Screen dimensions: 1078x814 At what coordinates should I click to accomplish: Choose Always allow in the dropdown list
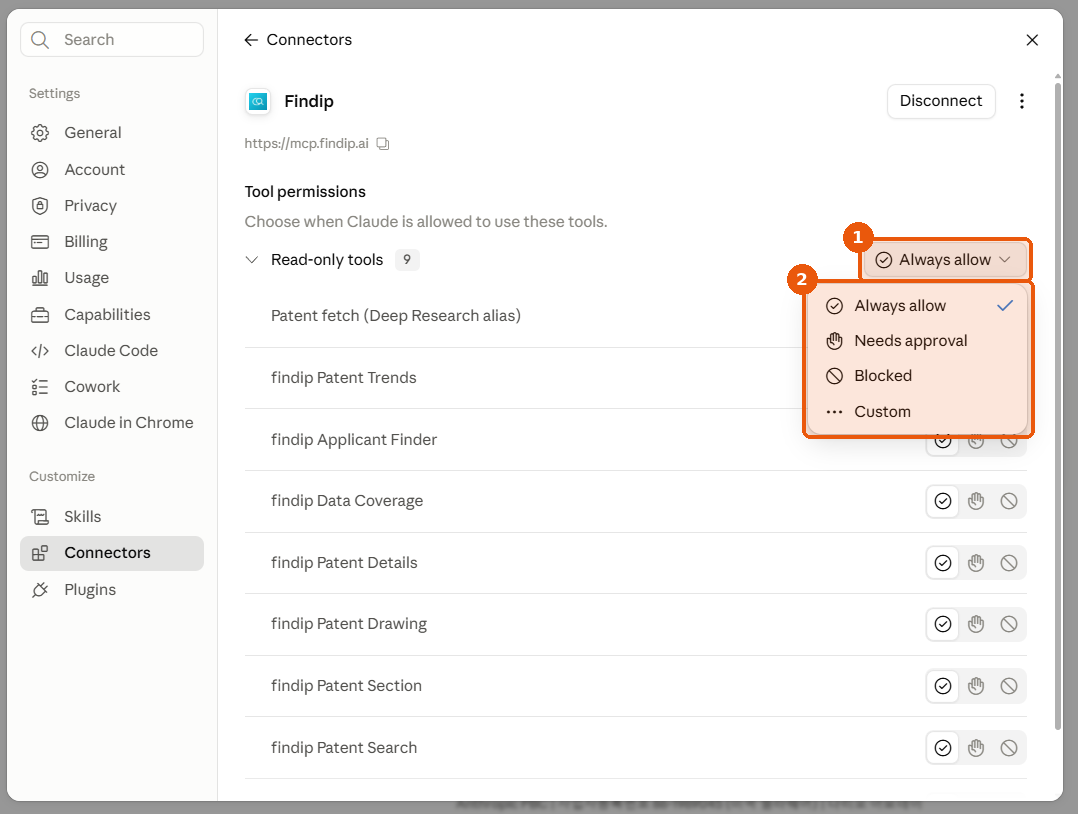coord(918,306)
